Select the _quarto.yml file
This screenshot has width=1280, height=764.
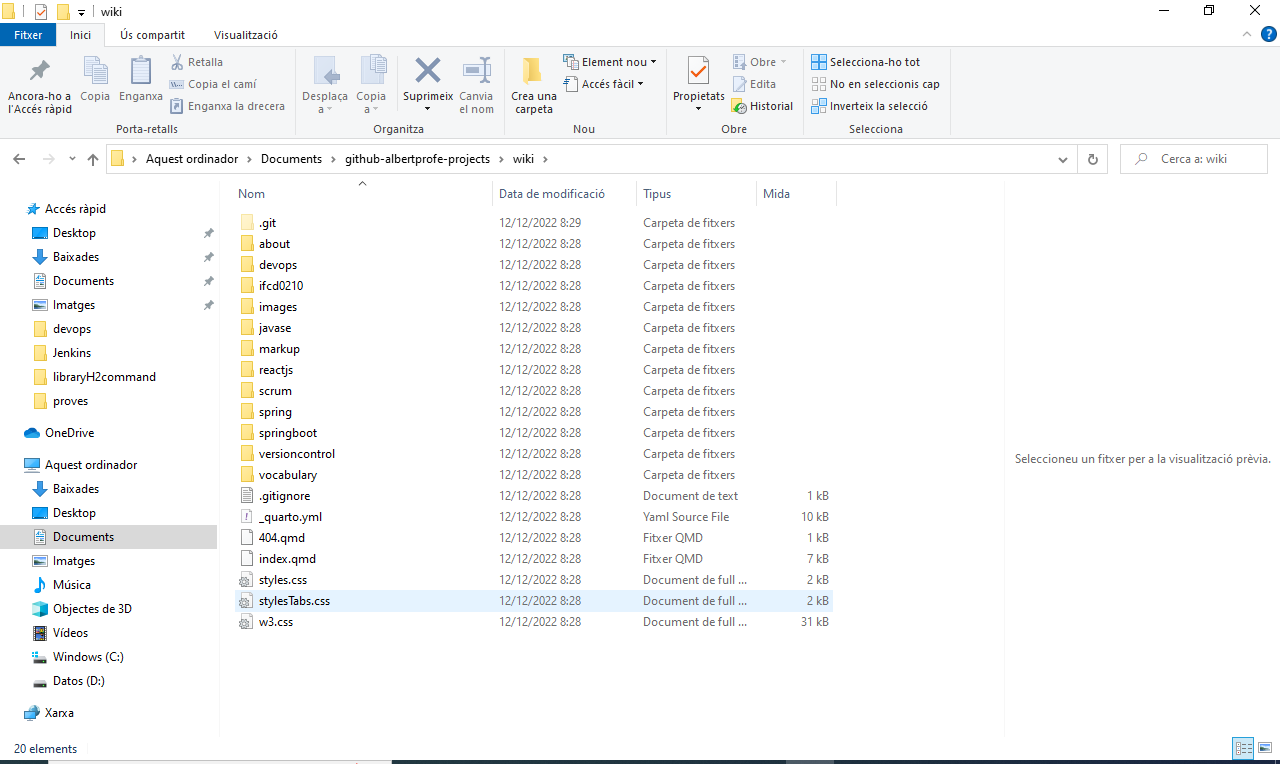290,517
